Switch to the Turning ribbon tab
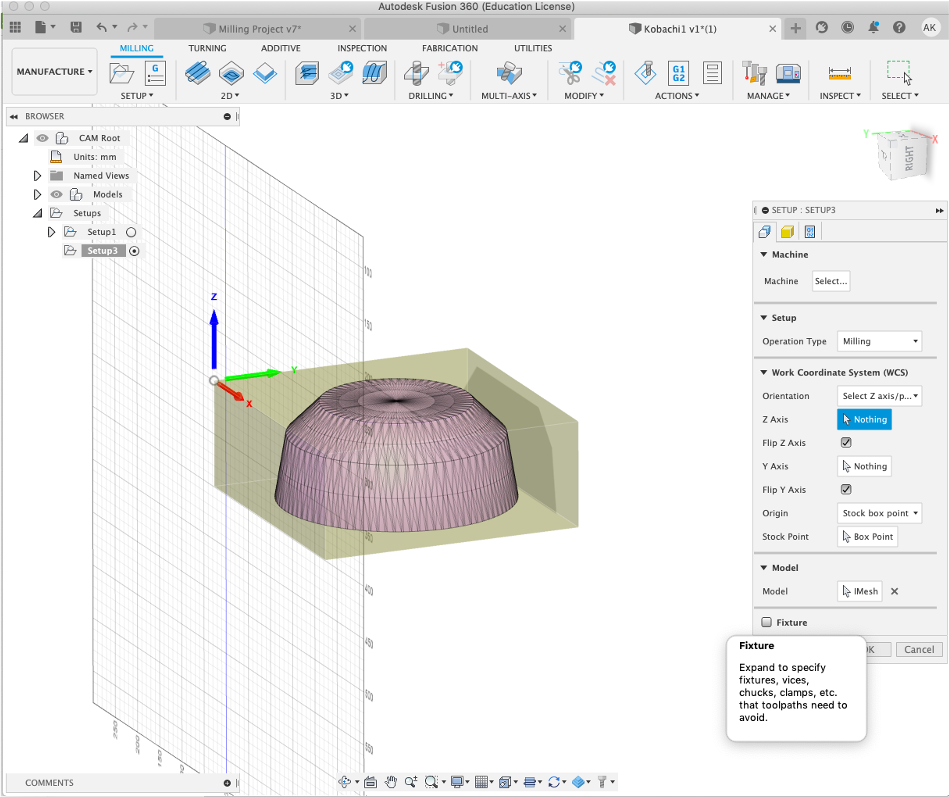 tap(207, 48)
